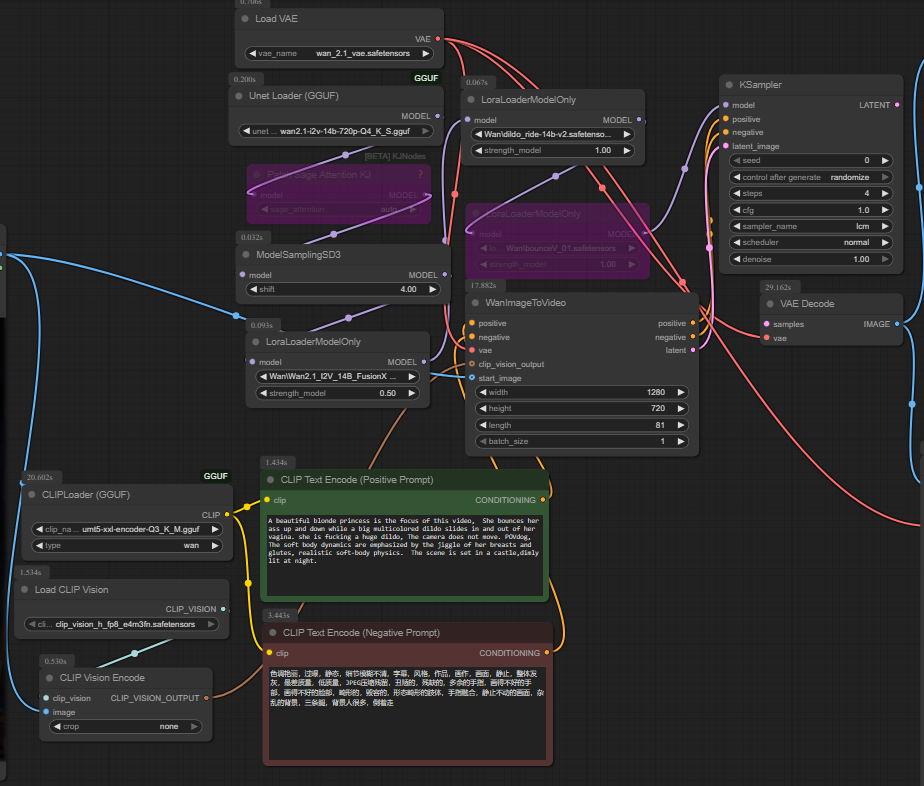Open the vae_name selector in Load VAE
This screenshot has height=786, width=924.
click(x=338, y=53)
